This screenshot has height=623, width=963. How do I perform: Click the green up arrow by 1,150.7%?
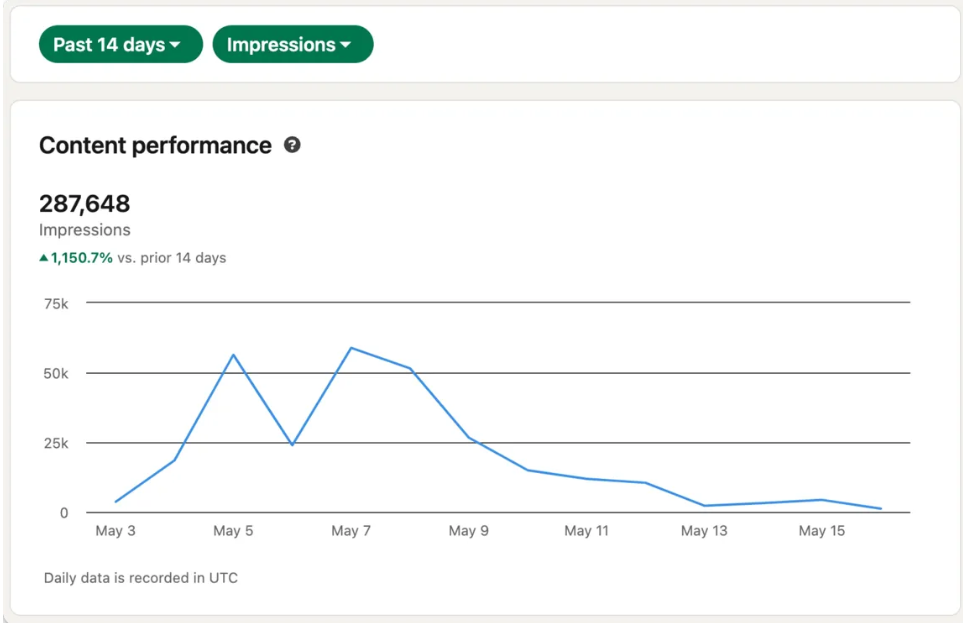[44, 258]
